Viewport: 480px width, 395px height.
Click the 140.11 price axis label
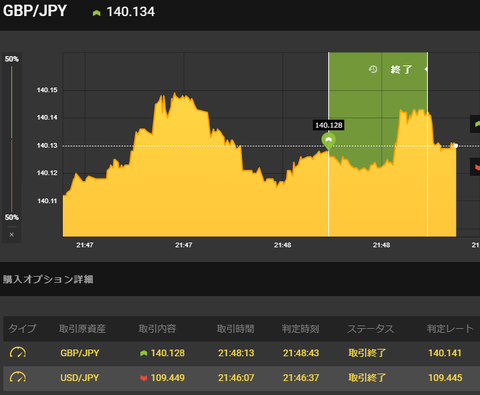(47, 201)
